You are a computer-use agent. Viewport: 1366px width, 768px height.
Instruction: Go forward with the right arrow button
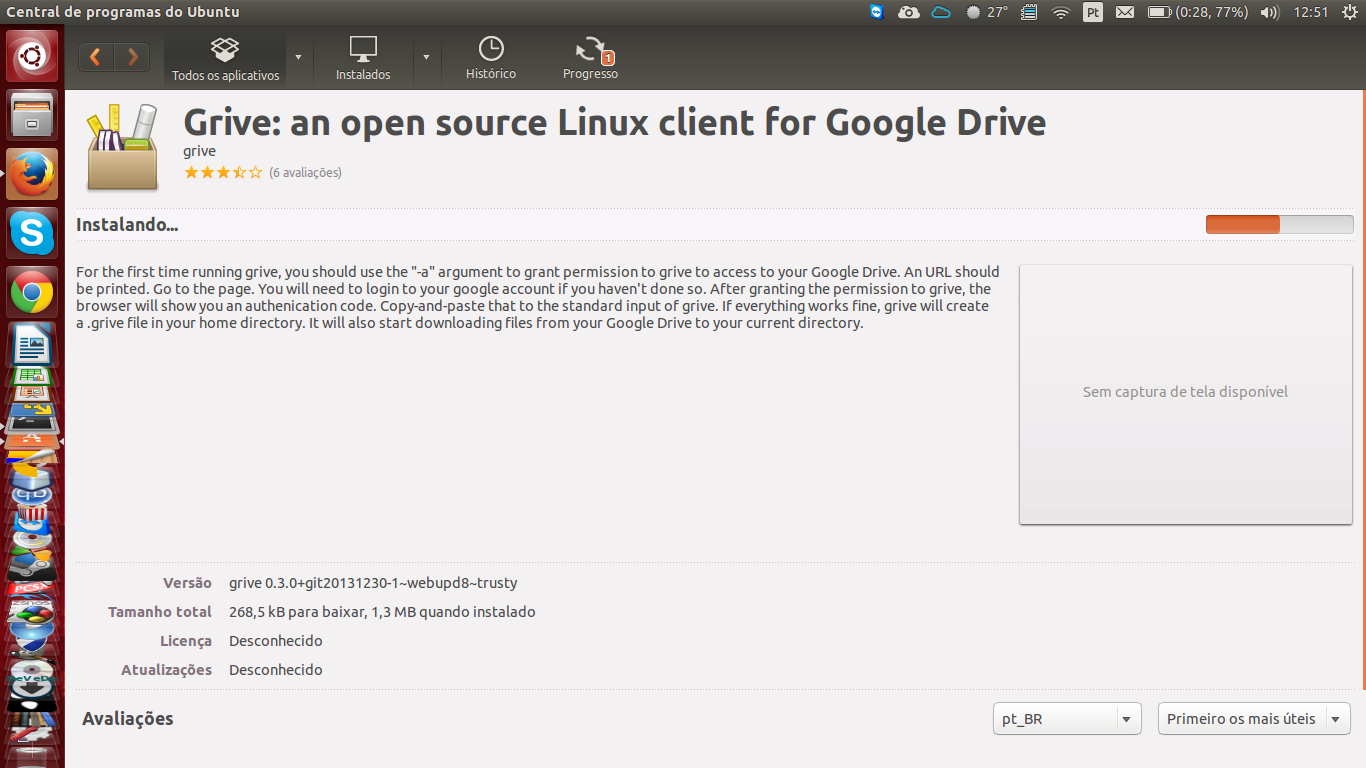[x=132, y=57]
